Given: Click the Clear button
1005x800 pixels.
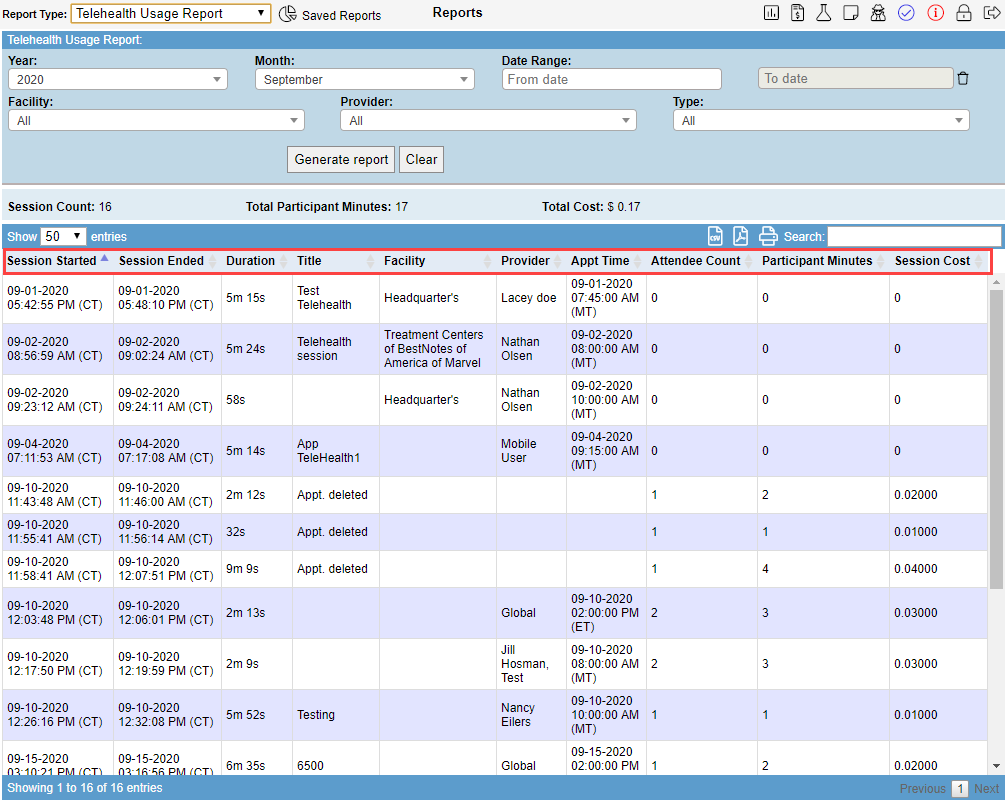Looking at the screenshot, I should coord(421,160).
